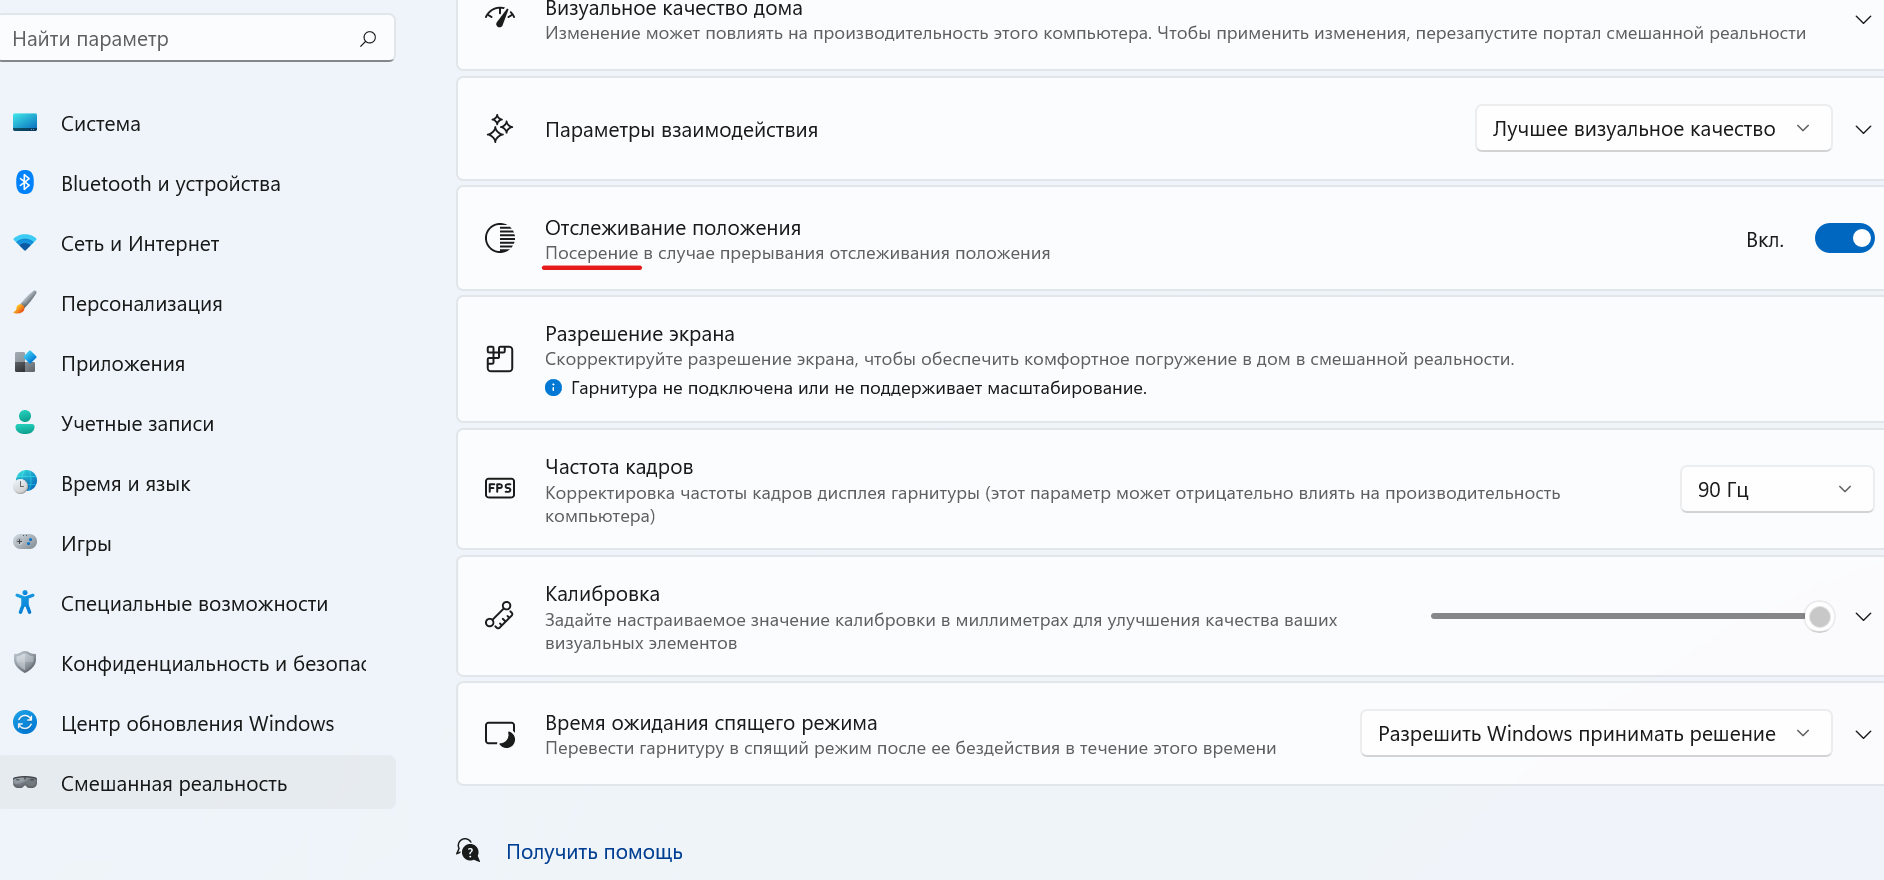This screenshot has height=880, width=1884.
Task: Open the Лучшее визуальное качество dropdown
Action: [x=1652, y=129]
